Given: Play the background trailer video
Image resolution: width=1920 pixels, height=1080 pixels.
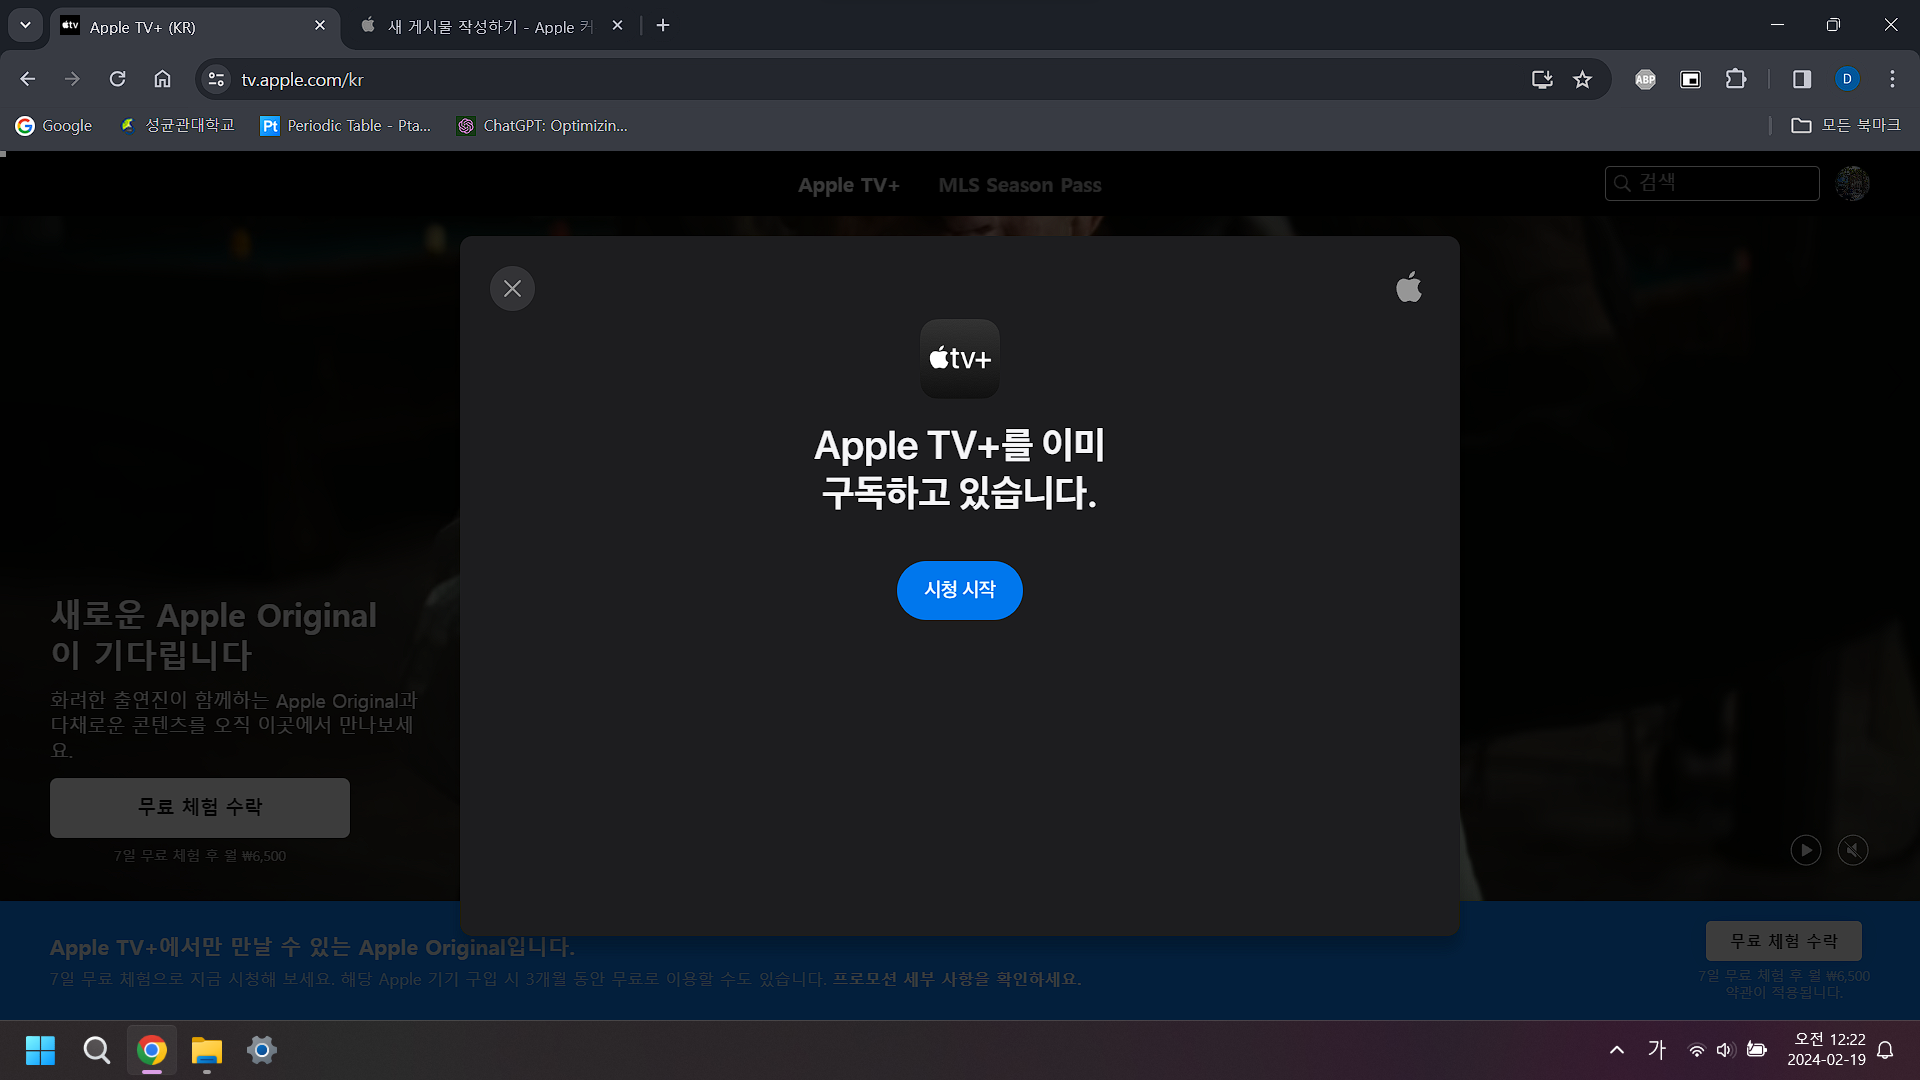Looking at the screenshot, I should click(x=1805, y=850).
